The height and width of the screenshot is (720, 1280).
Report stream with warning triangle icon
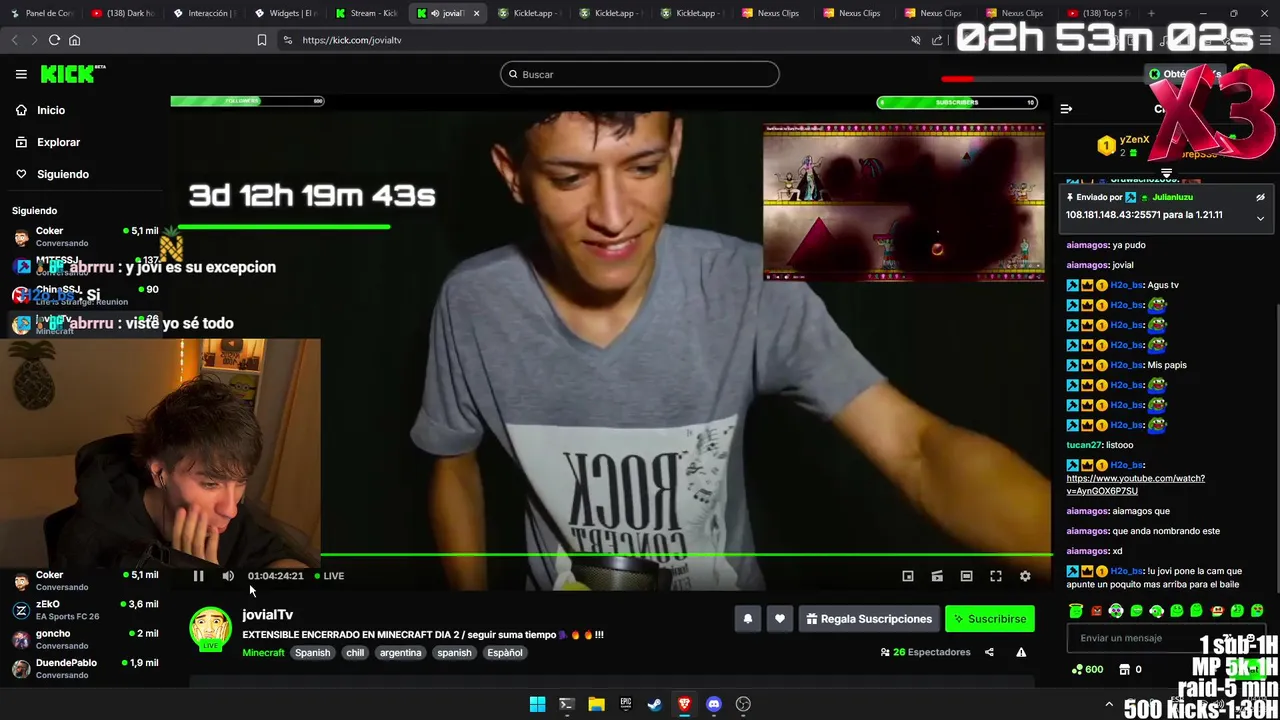click(x=1021, y=652)
